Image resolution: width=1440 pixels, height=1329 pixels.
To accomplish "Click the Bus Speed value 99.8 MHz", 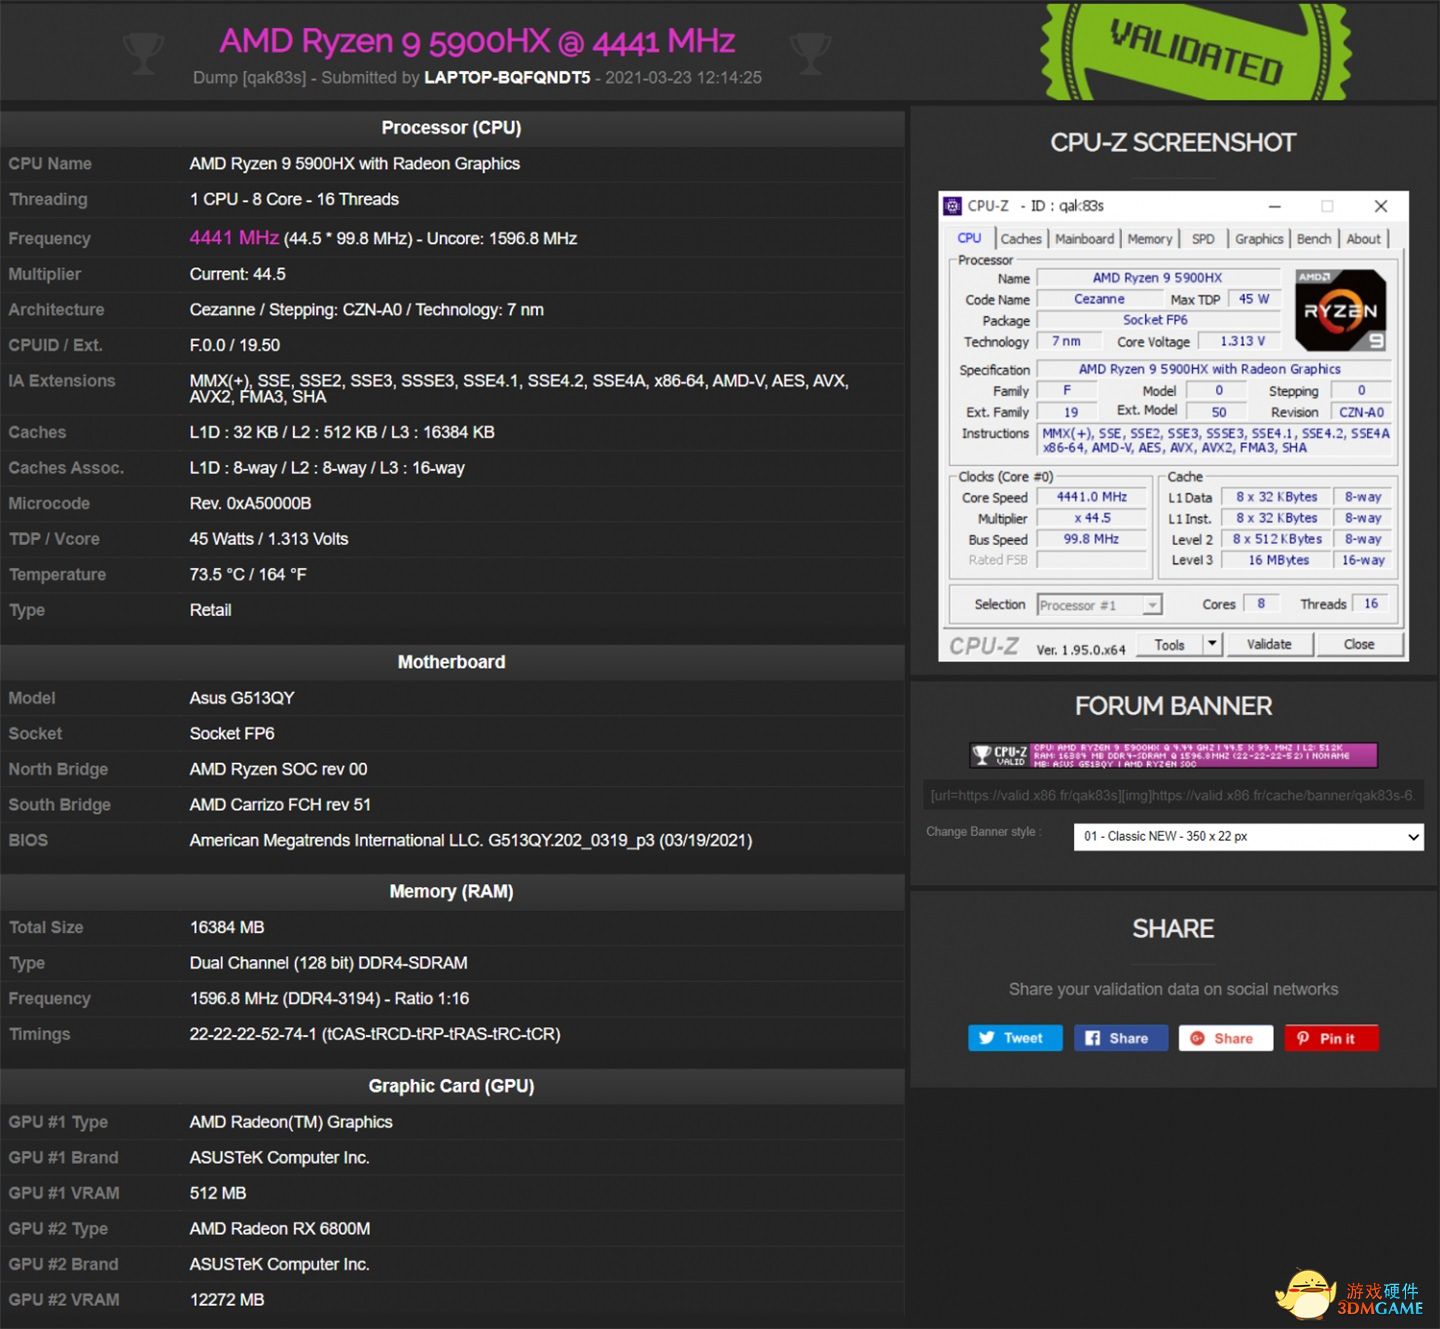I will (1092, 539).
